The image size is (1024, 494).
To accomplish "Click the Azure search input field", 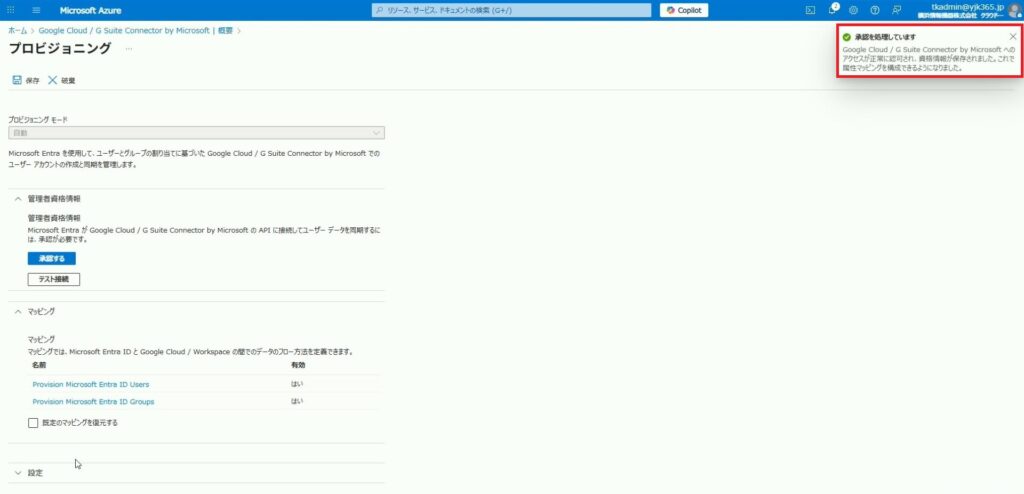I will 510,10.
